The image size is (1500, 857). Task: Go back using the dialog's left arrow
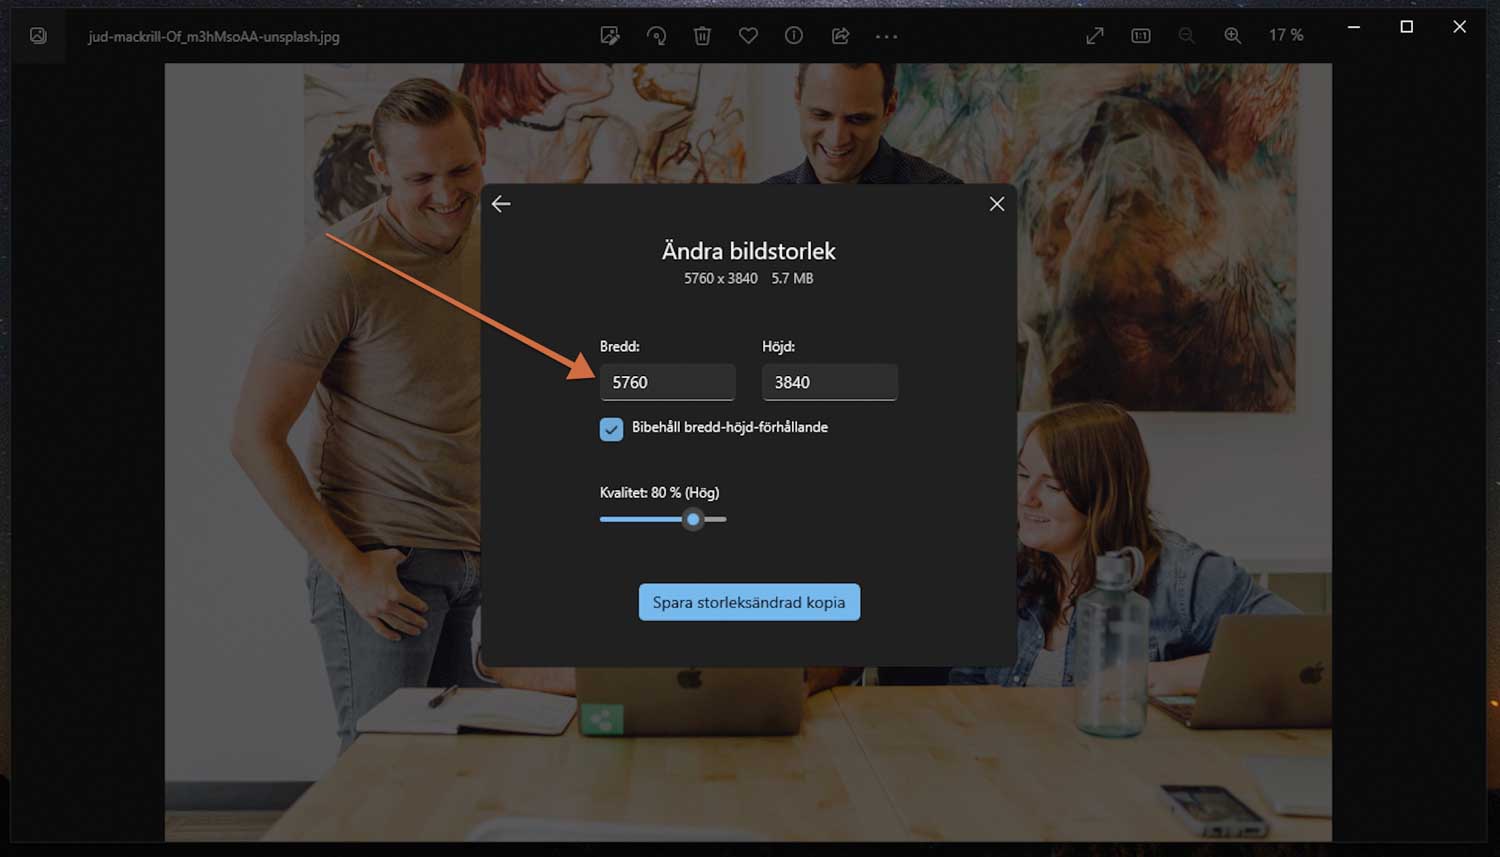(x=501, y=204)
